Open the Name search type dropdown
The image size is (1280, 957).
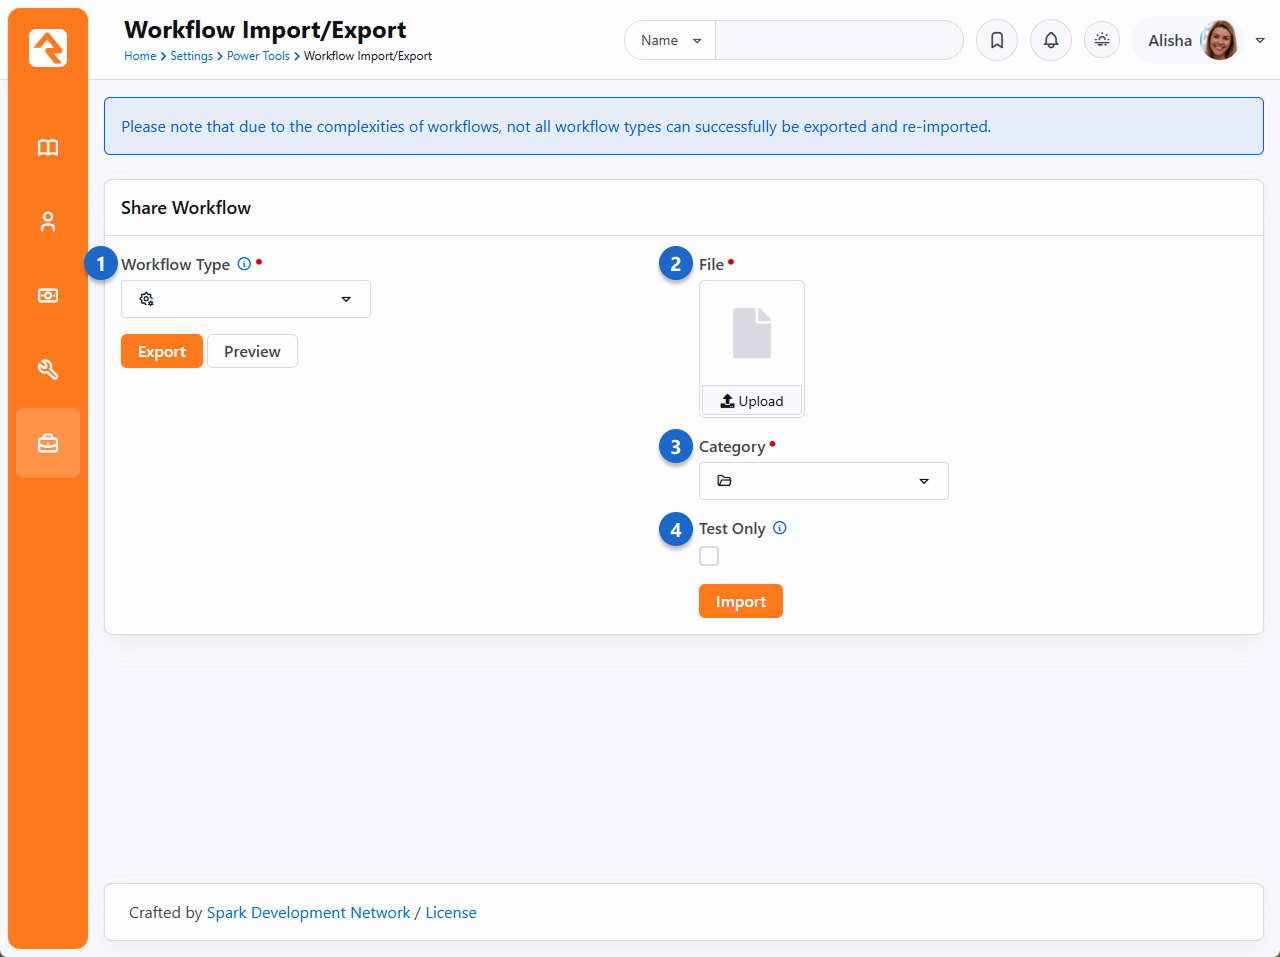point(670,41)
